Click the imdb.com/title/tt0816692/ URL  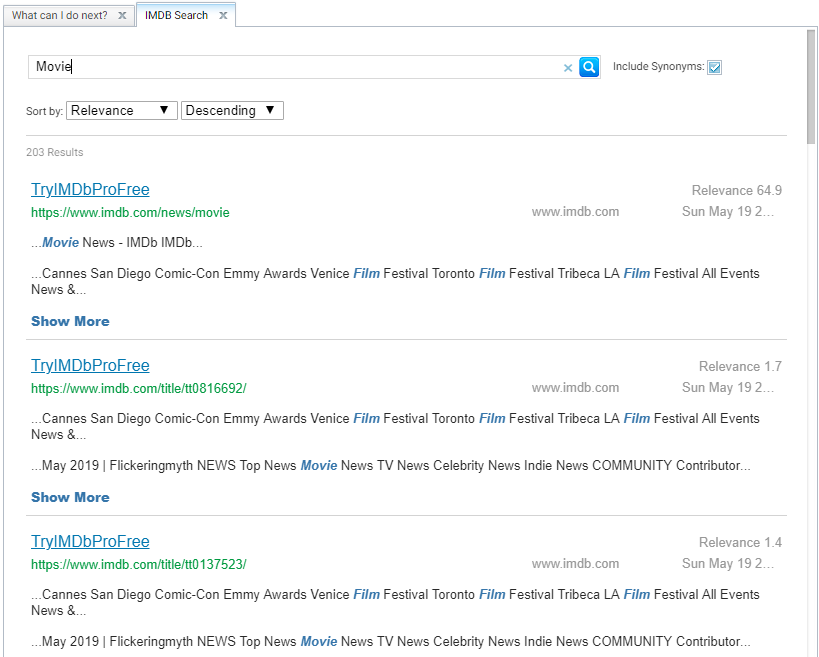pos(138,389)
